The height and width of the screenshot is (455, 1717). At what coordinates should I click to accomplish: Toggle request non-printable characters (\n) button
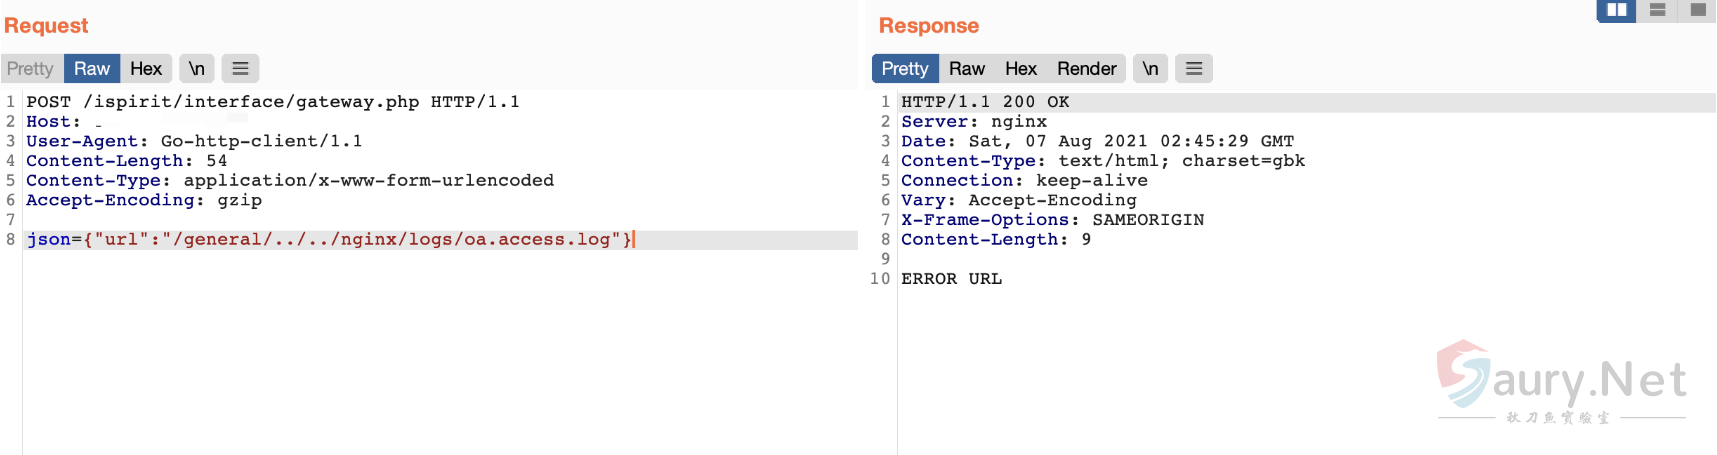(x=197, y=68)
